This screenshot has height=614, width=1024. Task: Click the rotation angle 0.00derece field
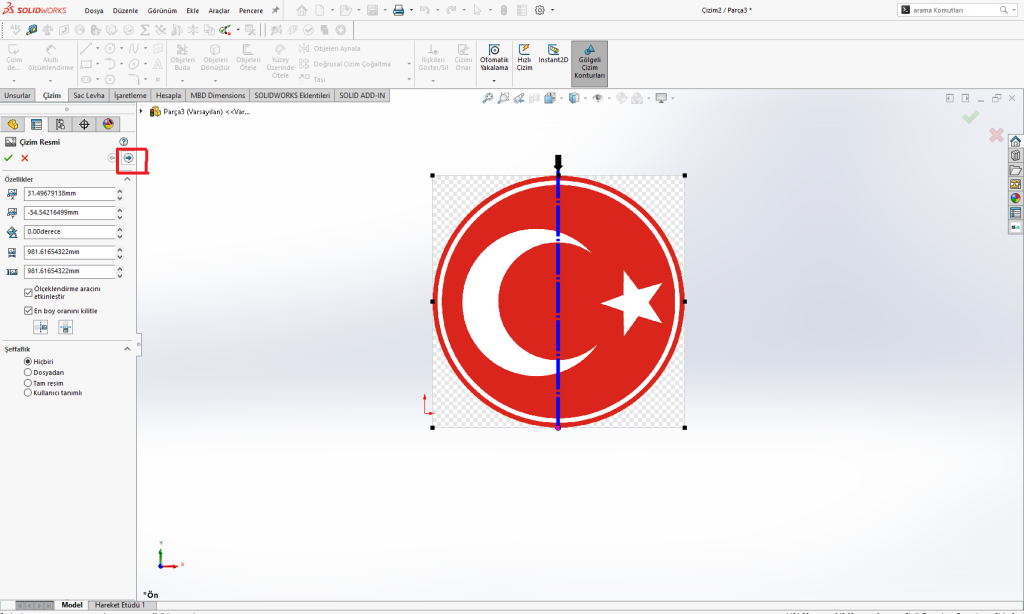pos(68,232)
